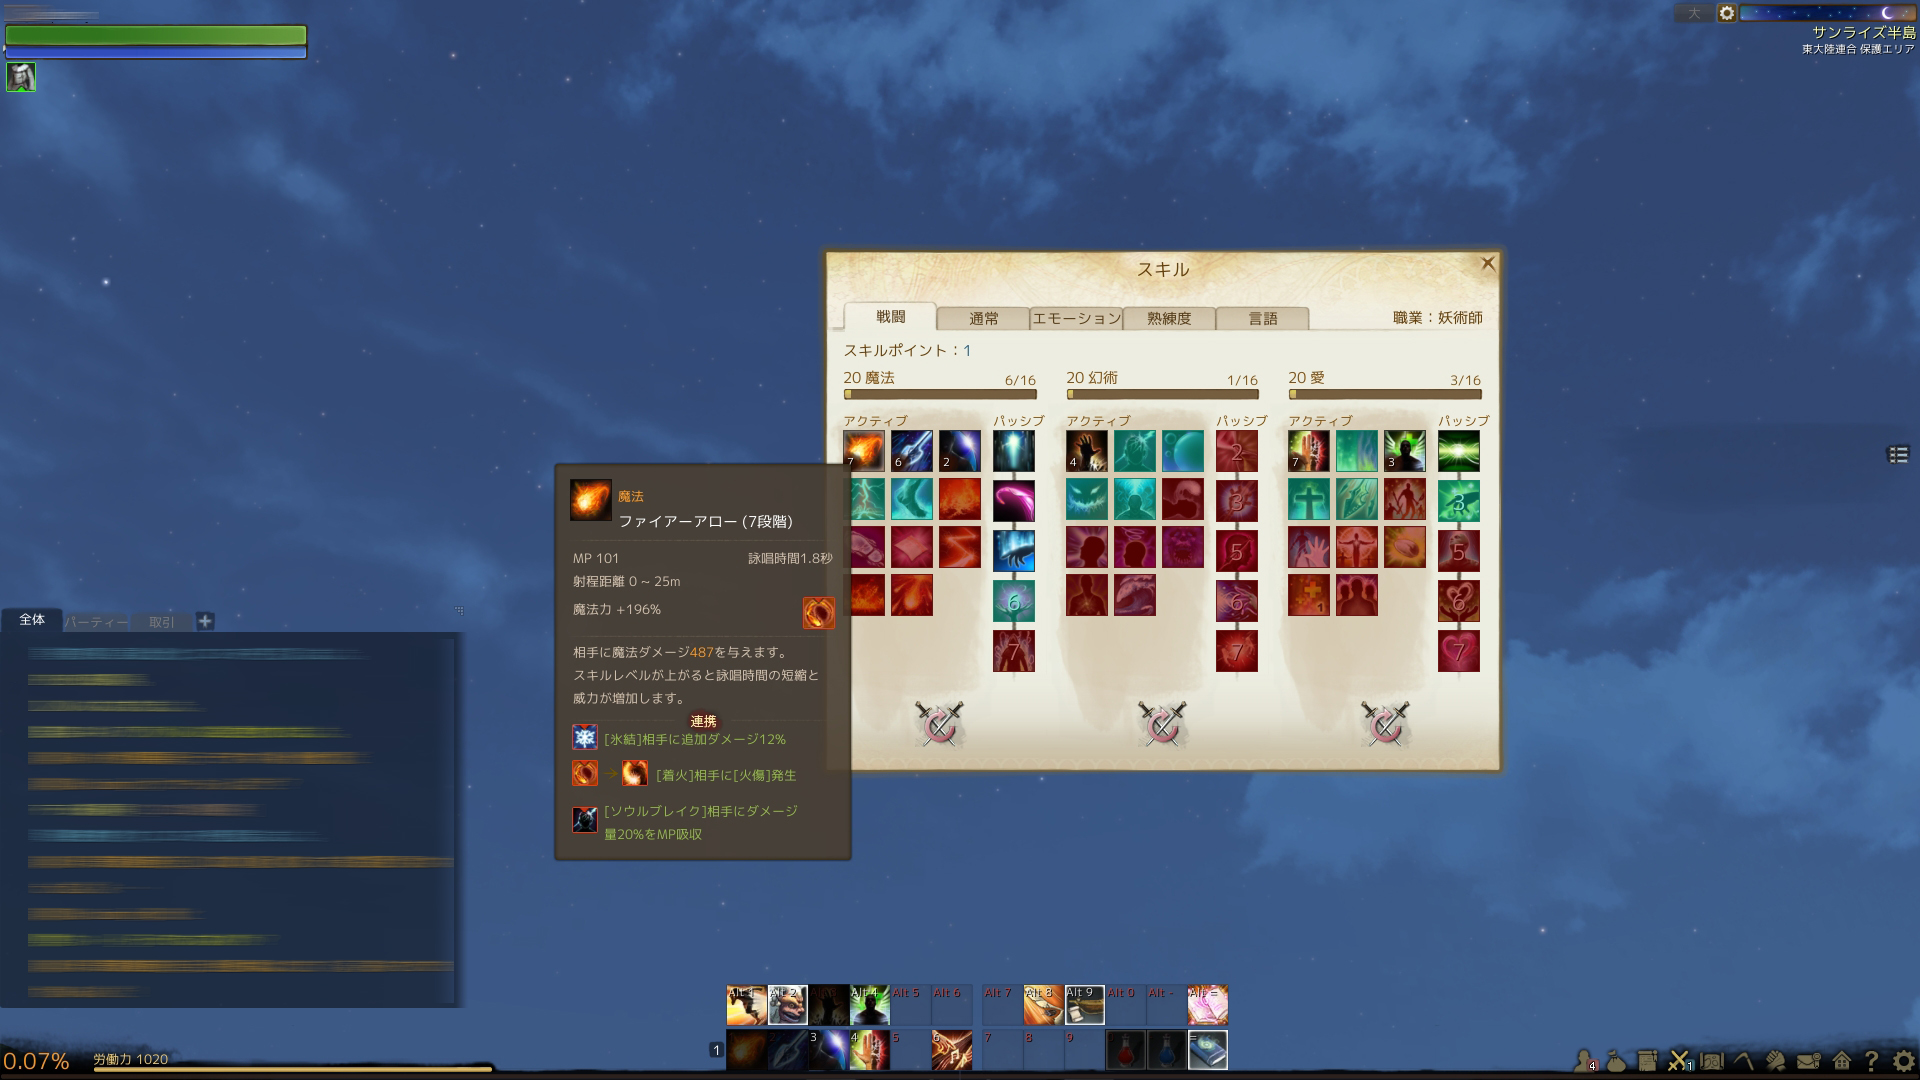Switch to the 熟練度 tab

pyautogui.click(x=1169, y=318)
